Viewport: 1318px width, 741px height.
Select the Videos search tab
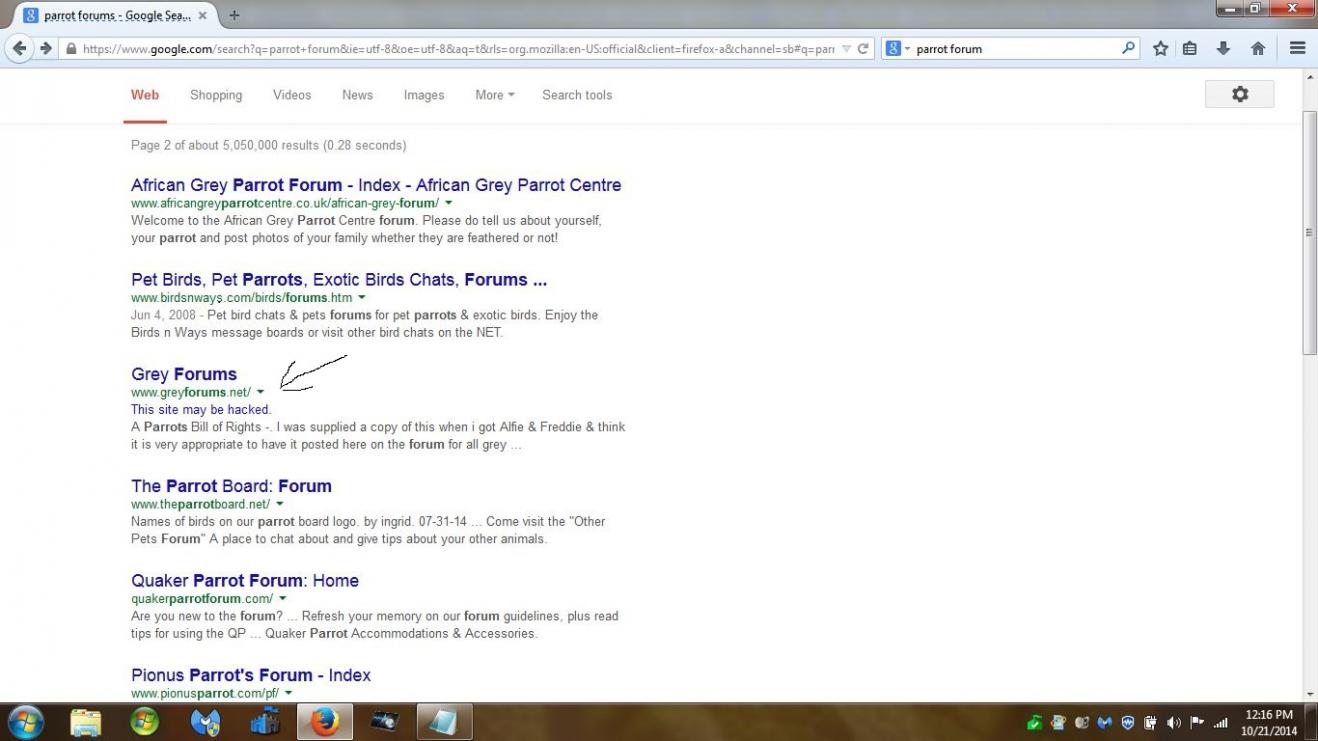point(291,95)
